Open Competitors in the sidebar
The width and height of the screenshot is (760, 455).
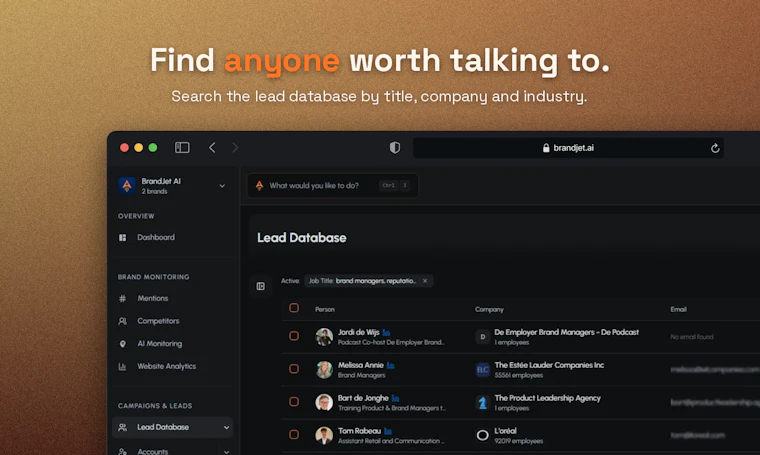pyautogui.click(x=158, y=321)
